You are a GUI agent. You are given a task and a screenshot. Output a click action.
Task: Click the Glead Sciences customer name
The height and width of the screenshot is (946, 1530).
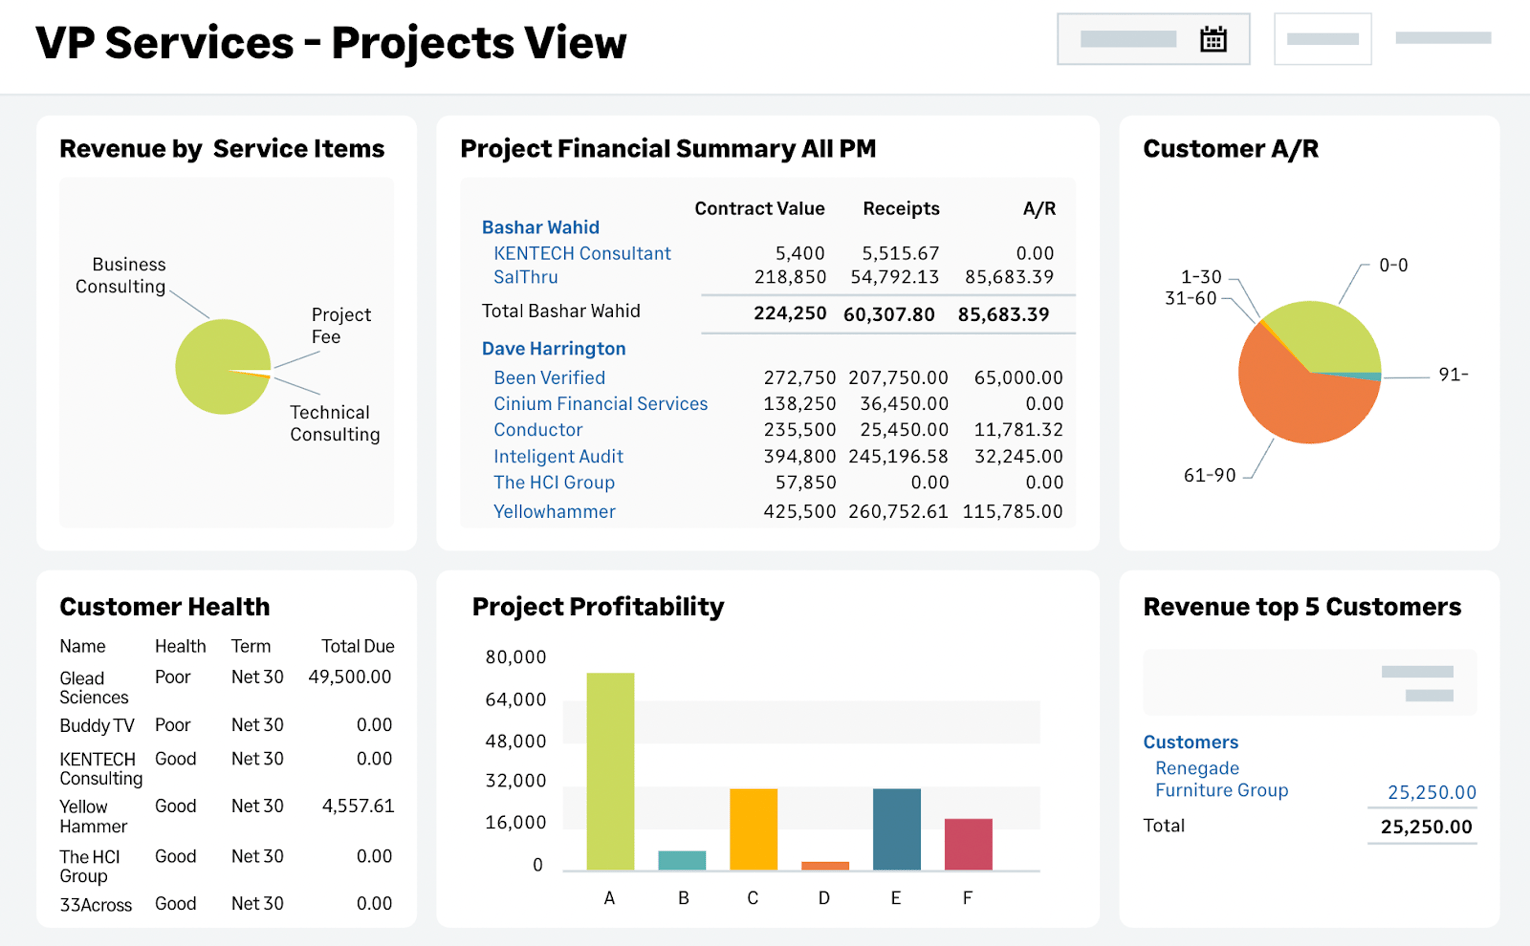tap(93, 687)
